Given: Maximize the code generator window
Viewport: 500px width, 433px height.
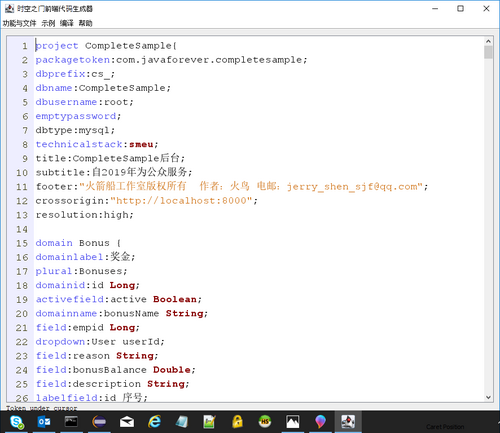Looking at the screenshot, I should pyautogui.click(x=460, y=9).
